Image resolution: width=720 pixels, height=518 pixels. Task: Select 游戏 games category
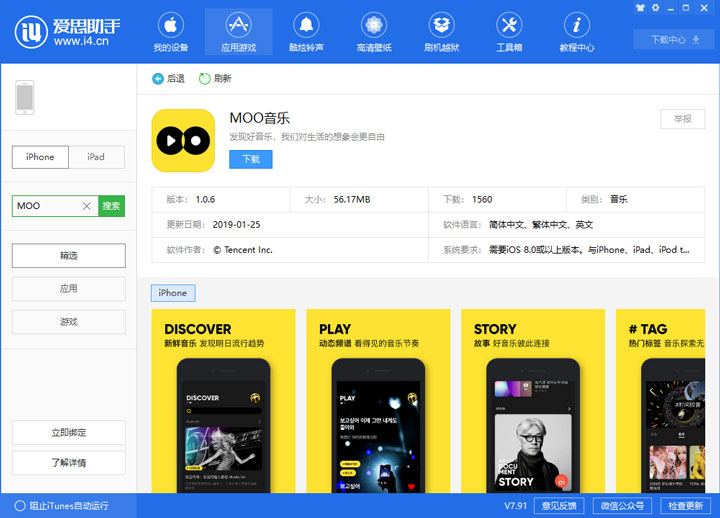[68, 321]
